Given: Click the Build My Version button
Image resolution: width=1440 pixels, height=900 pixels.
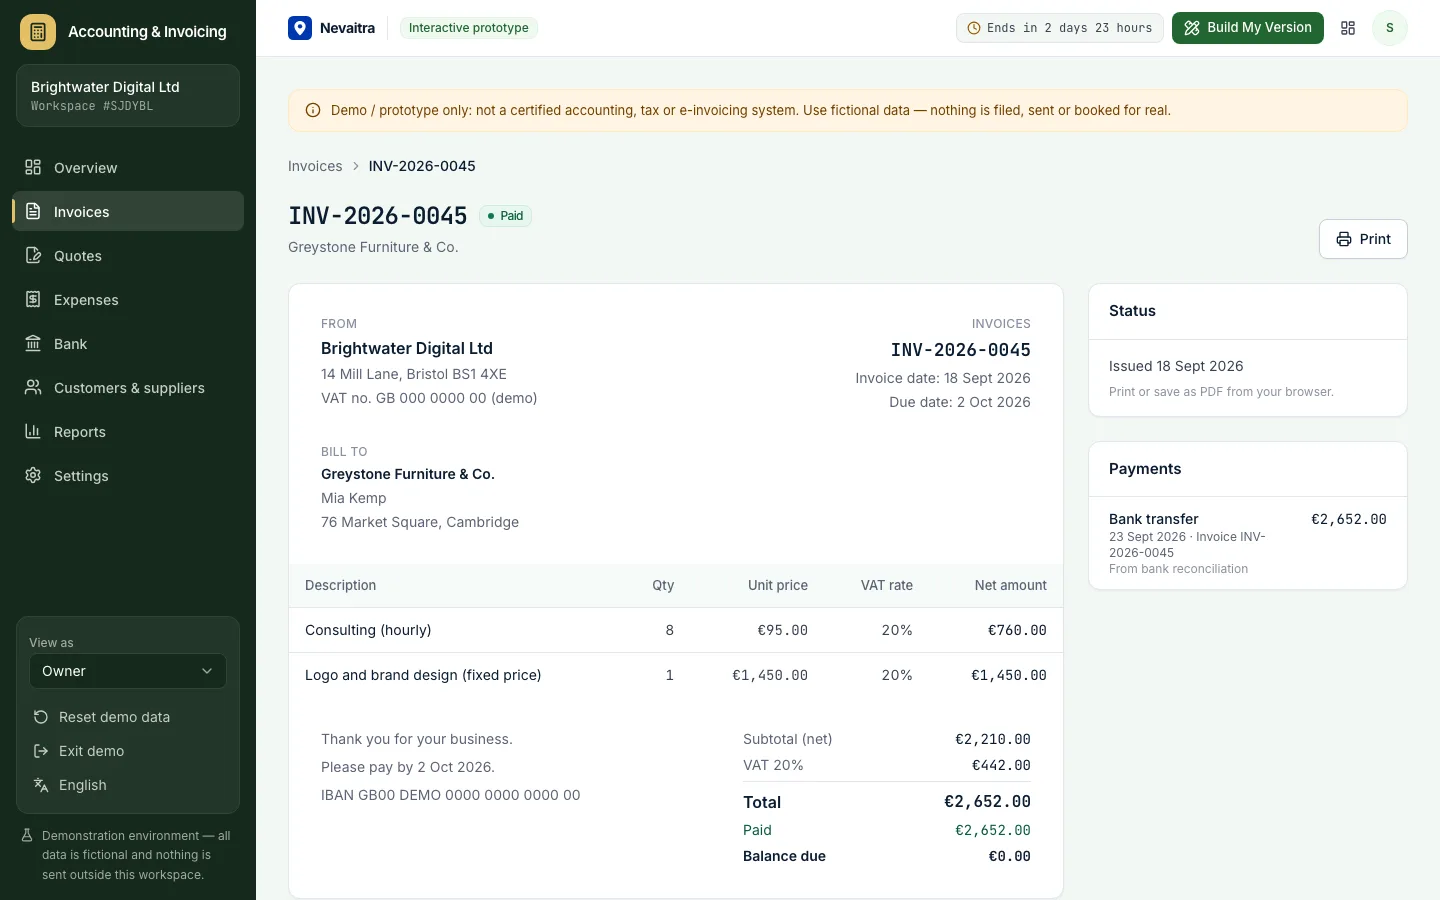Looking at the screenshot, I should click(1248, 28).
